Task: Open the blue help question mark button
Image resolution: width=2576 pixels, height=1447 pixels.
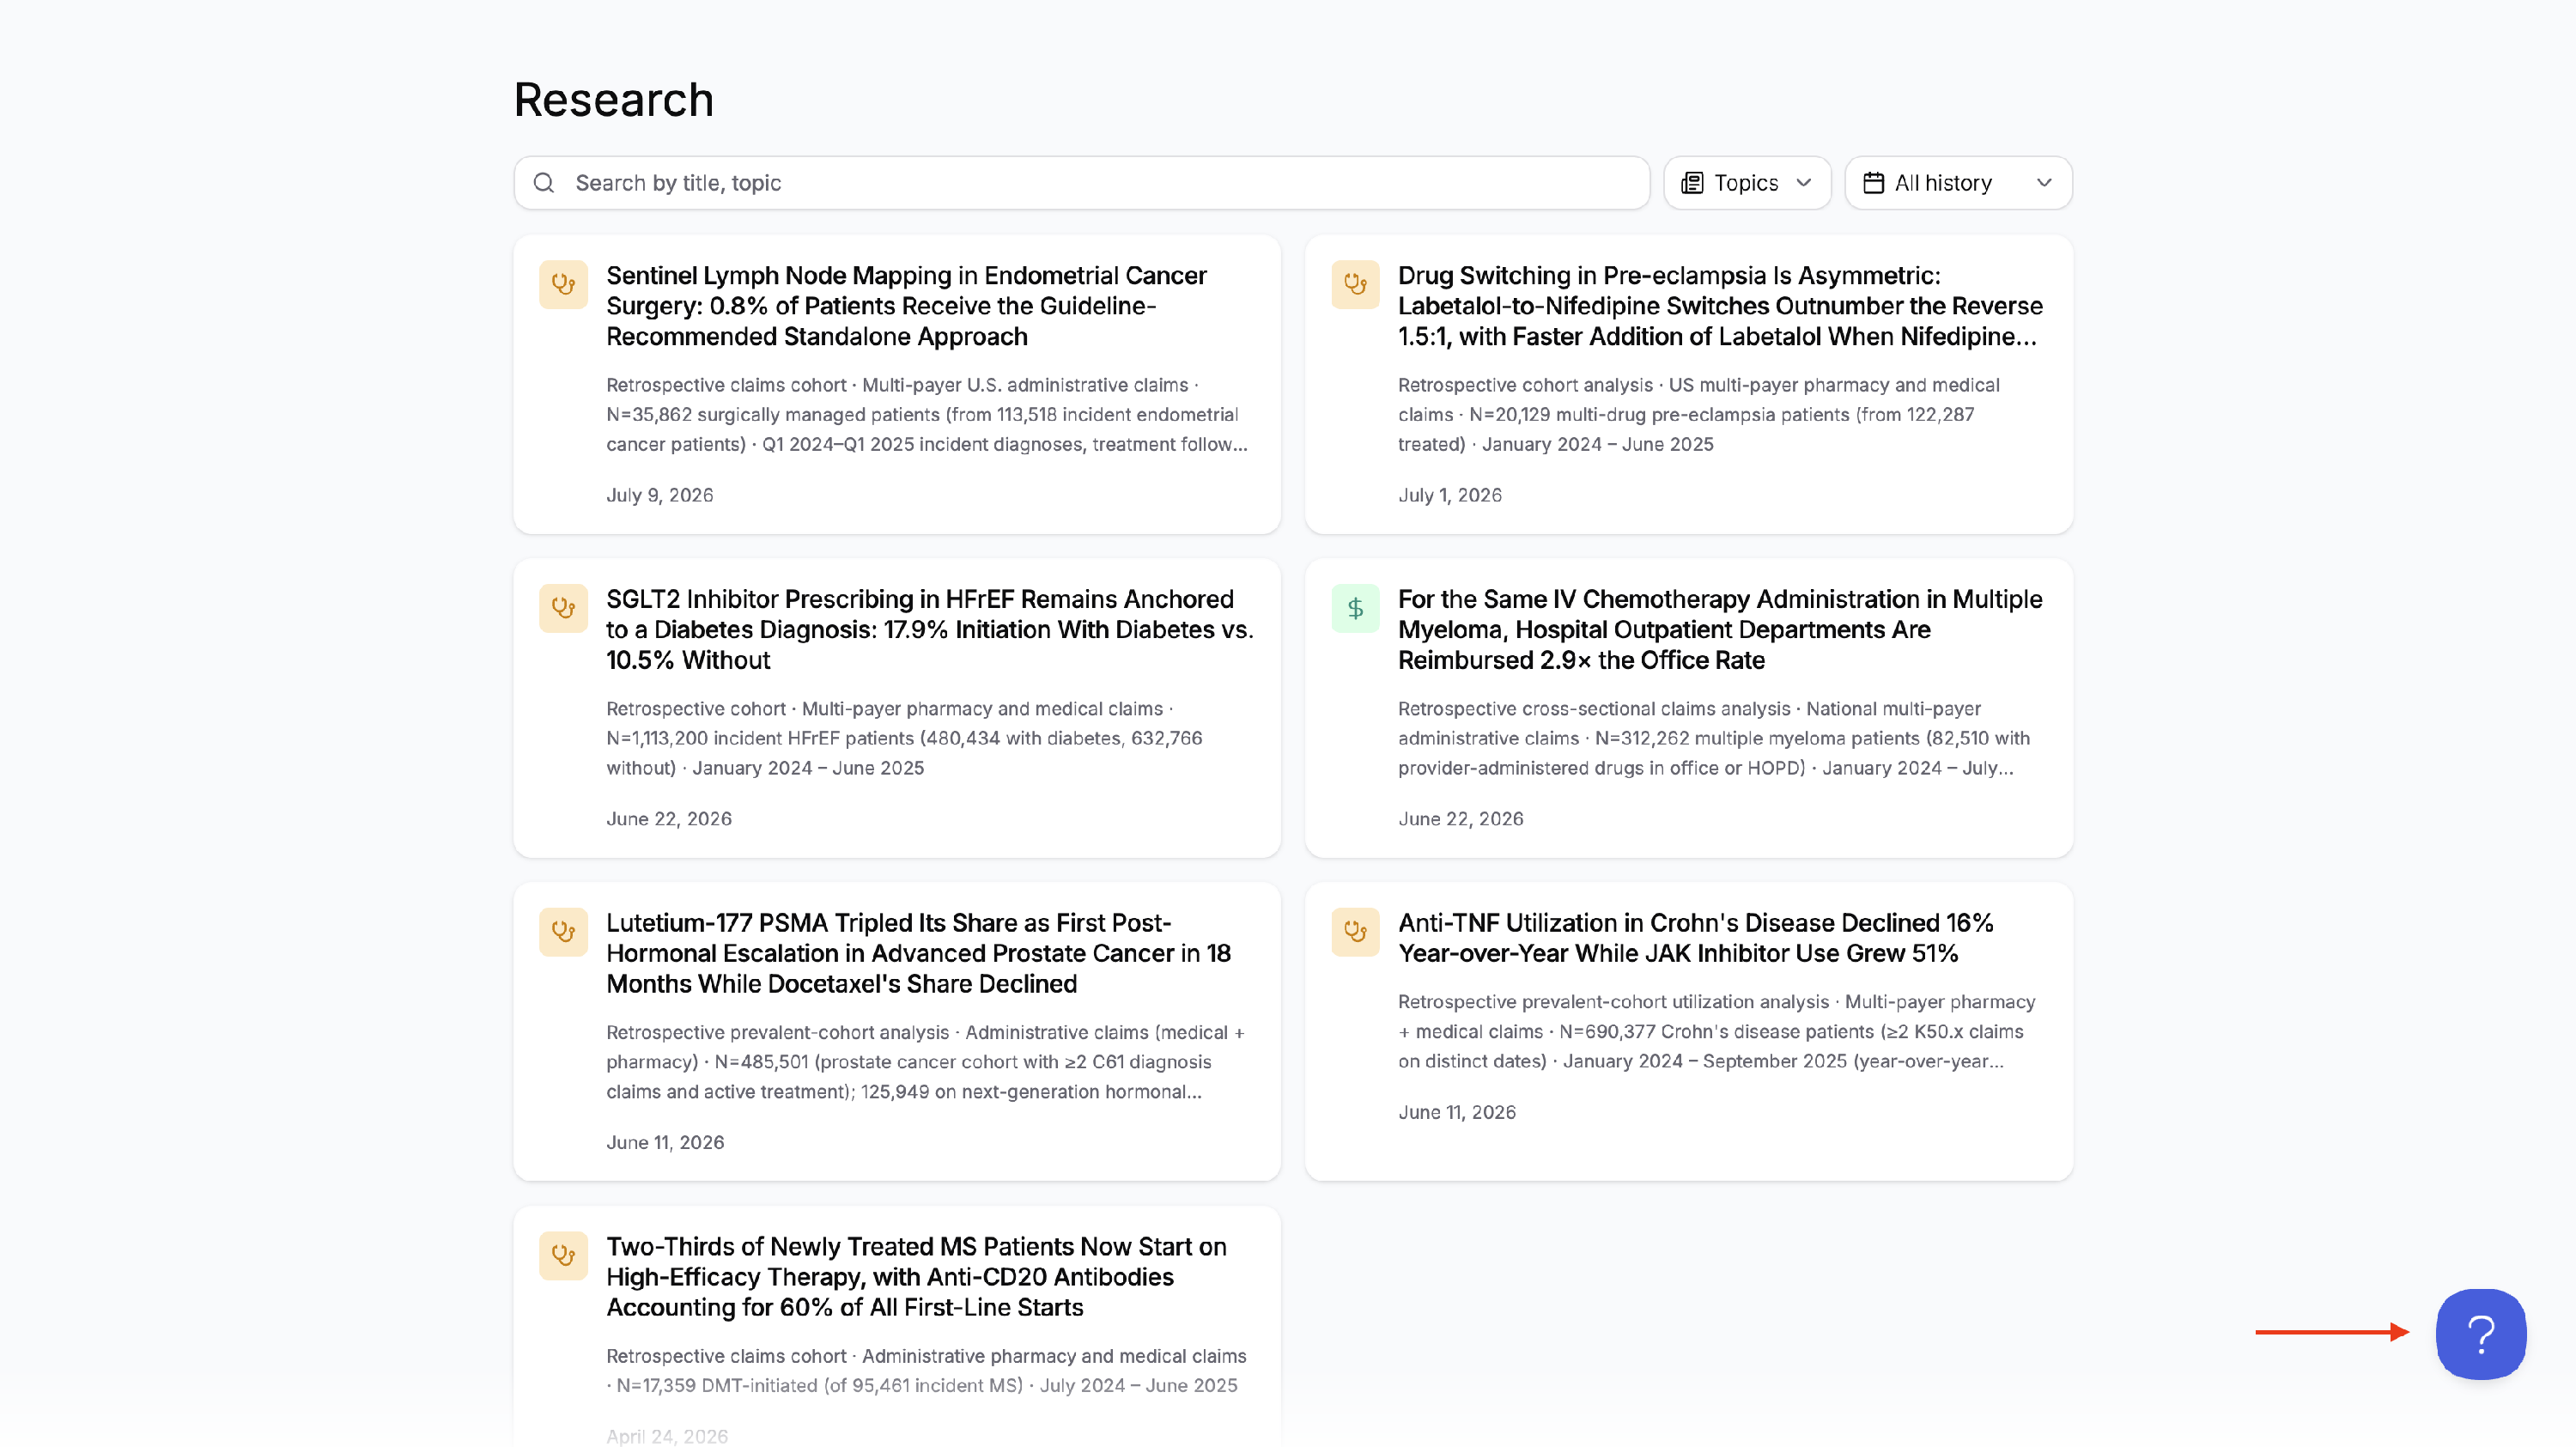Action: 2480,1333
